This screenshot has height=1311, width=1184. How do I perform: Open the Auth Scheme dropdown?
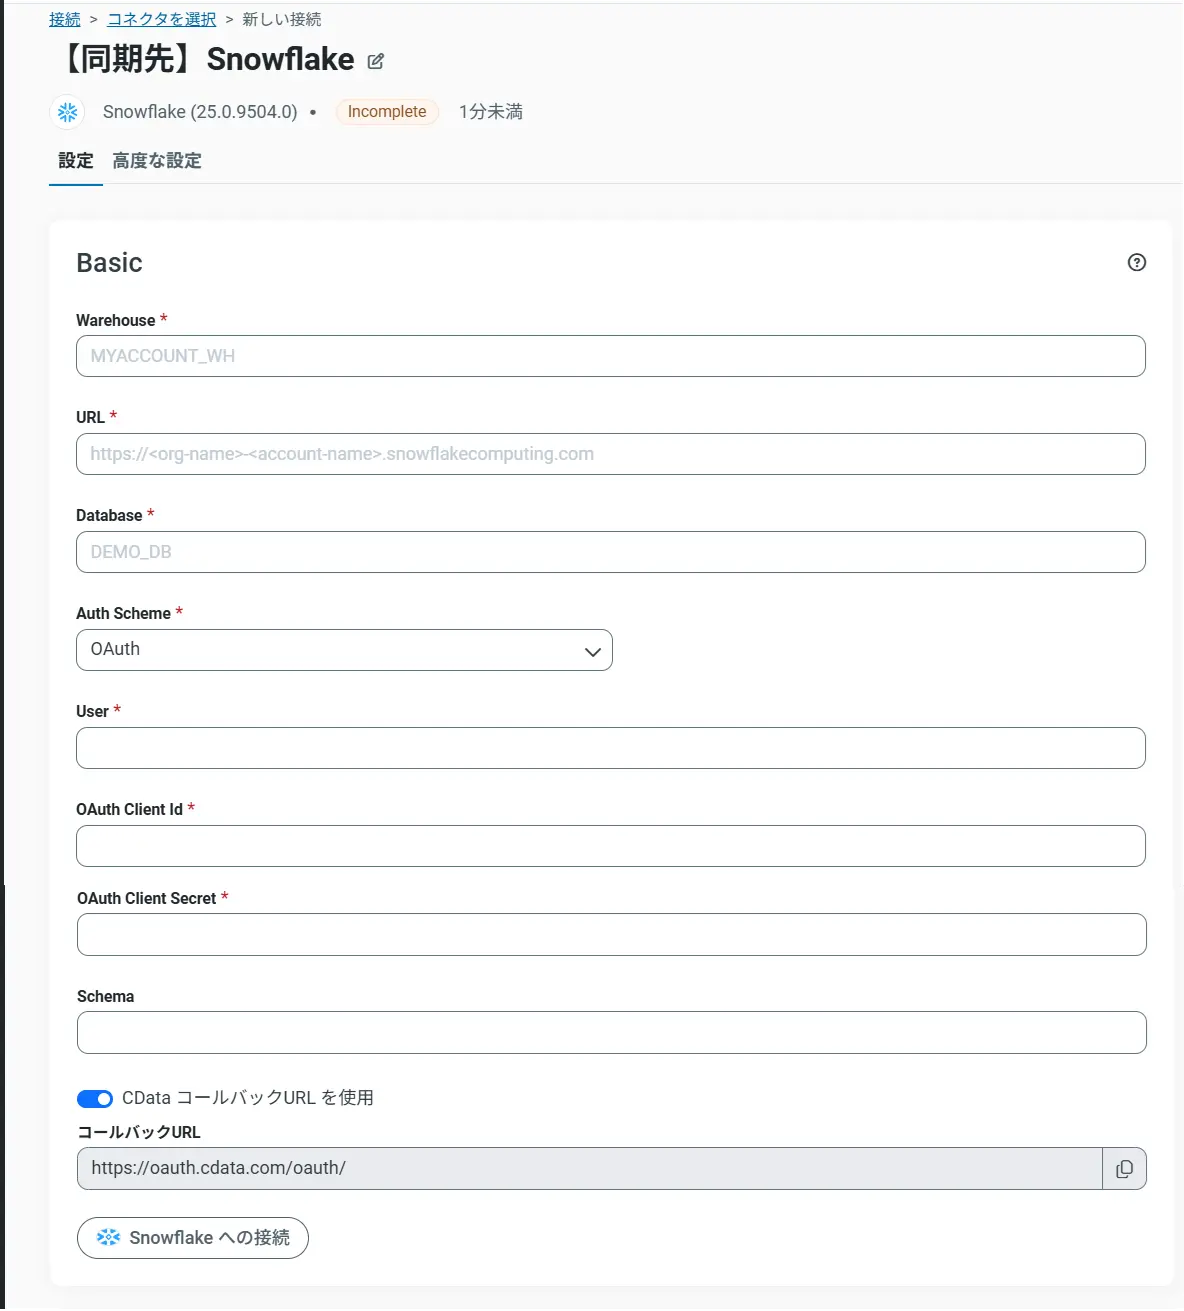(x=344, y=650)
